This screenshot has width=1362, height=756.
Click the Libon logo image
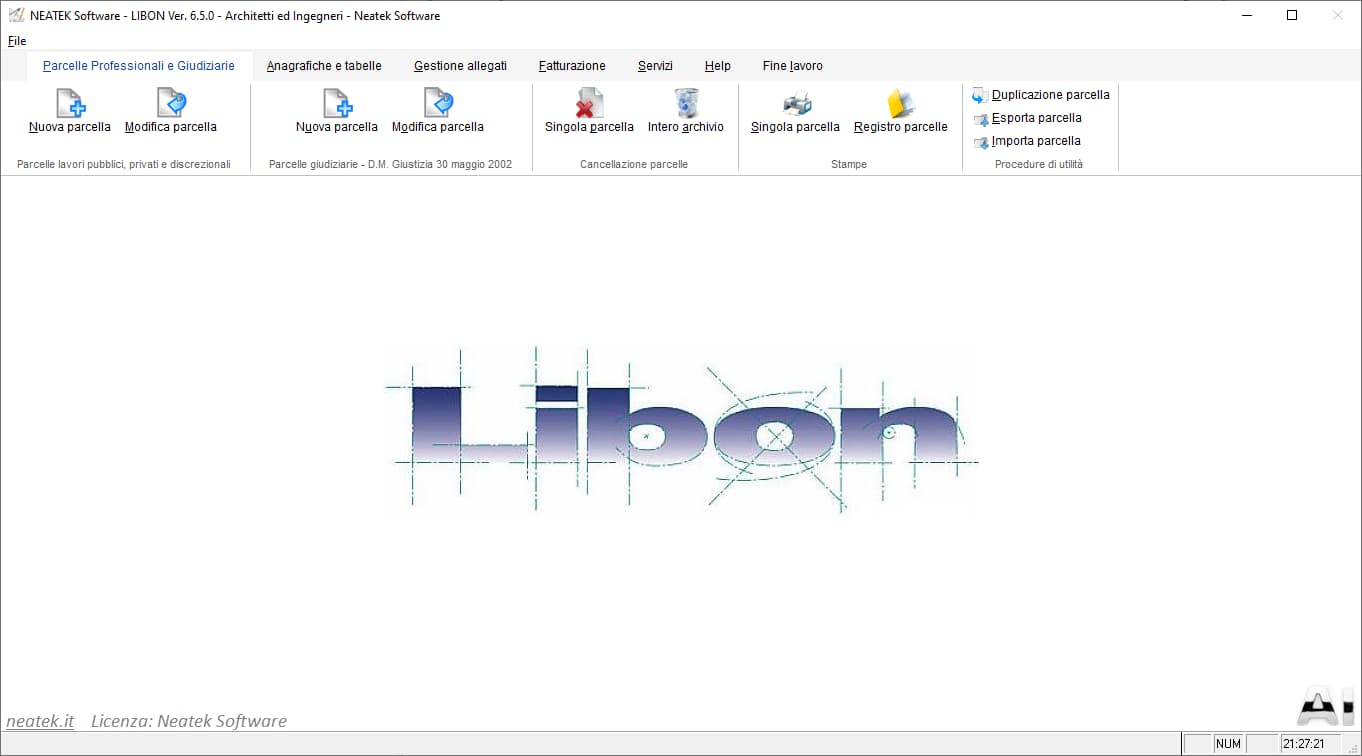pyautogui.click(x=682, y=430)
